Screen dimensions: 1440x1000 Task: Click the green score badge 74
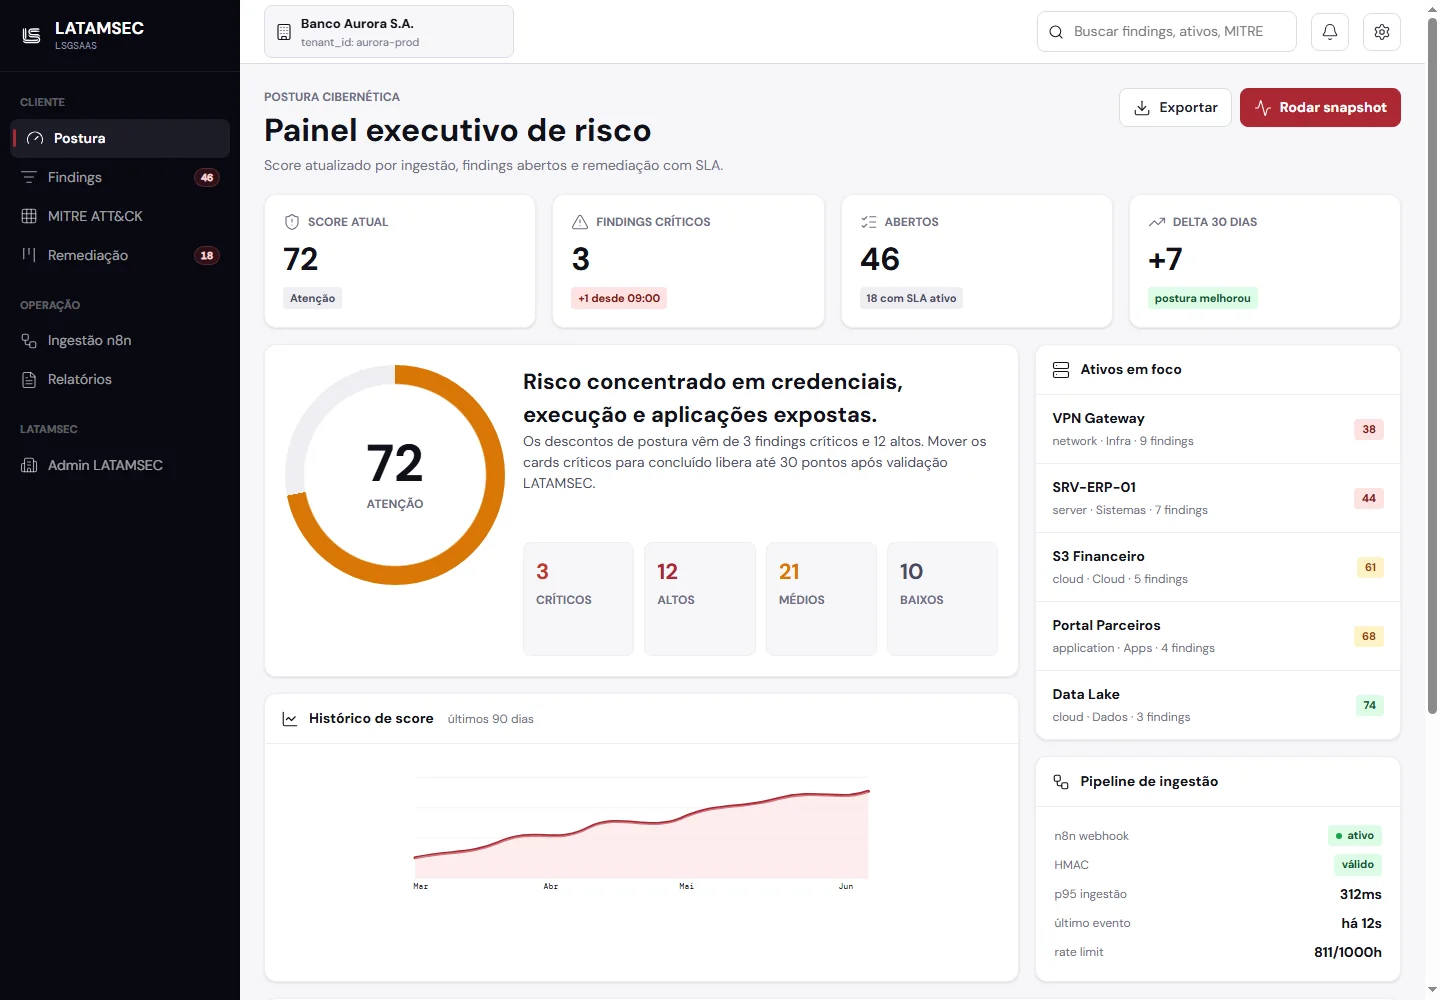coord(1370,705)
